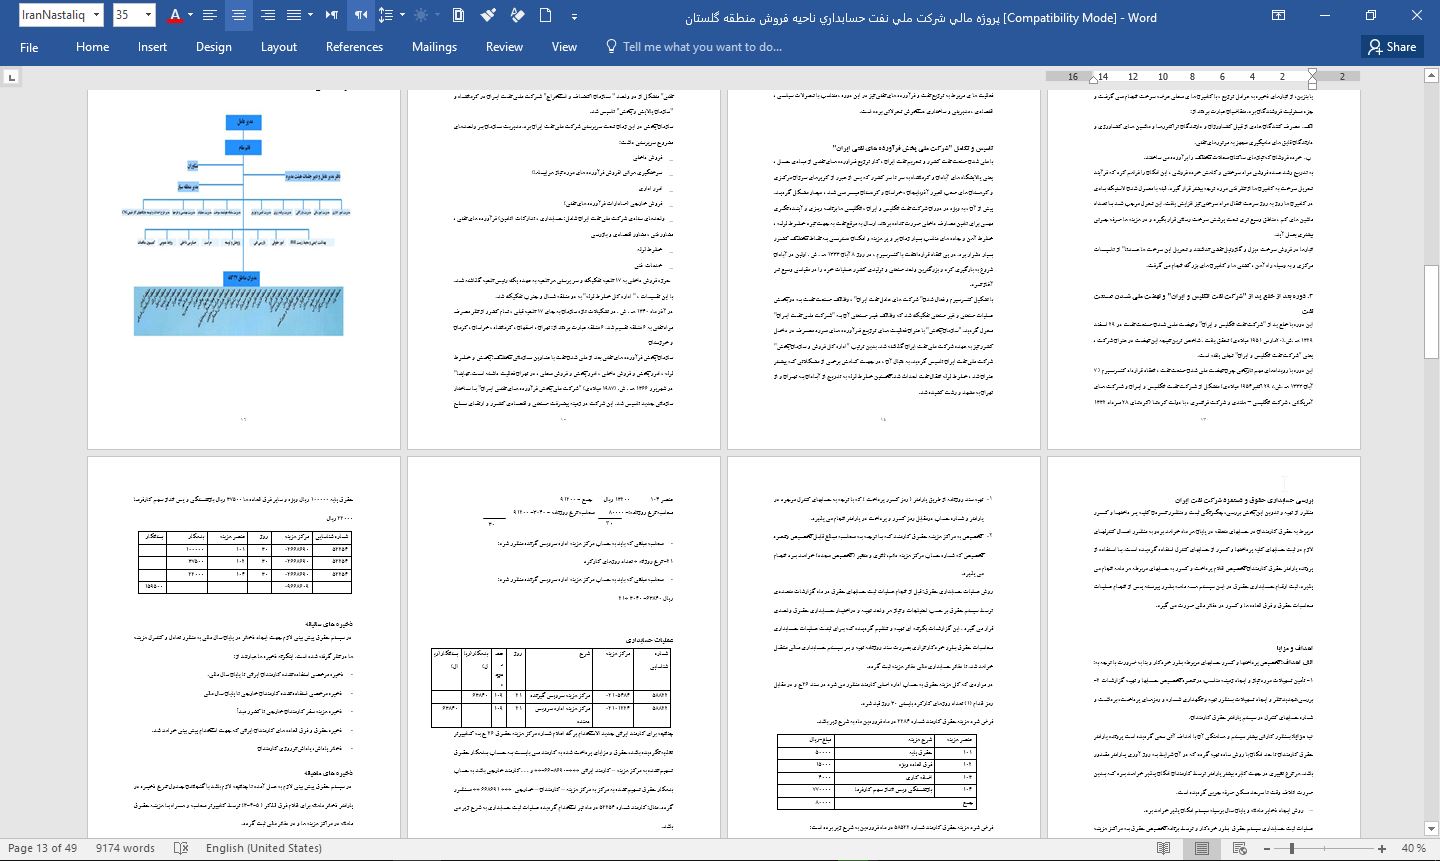Switch to Read Mode view
This screenshot has width=1440, height=861.
point(1163,848)
